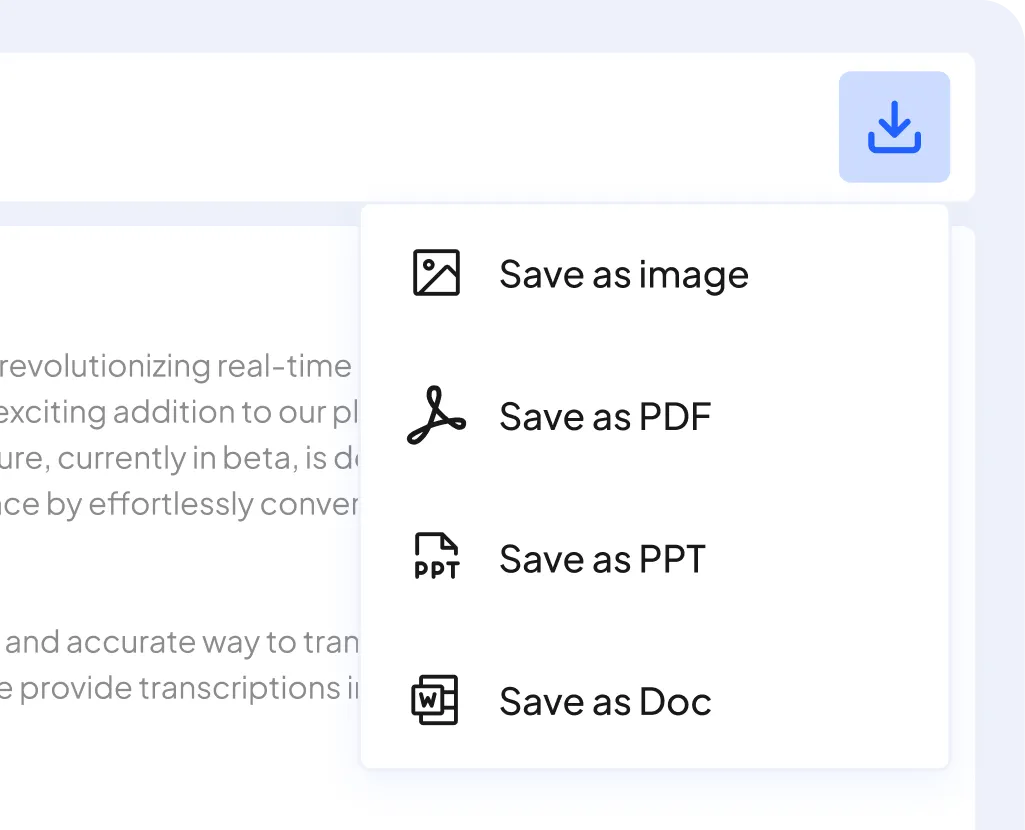Click the blue download icon button
1025x830 pixels.
coord(894,126)
